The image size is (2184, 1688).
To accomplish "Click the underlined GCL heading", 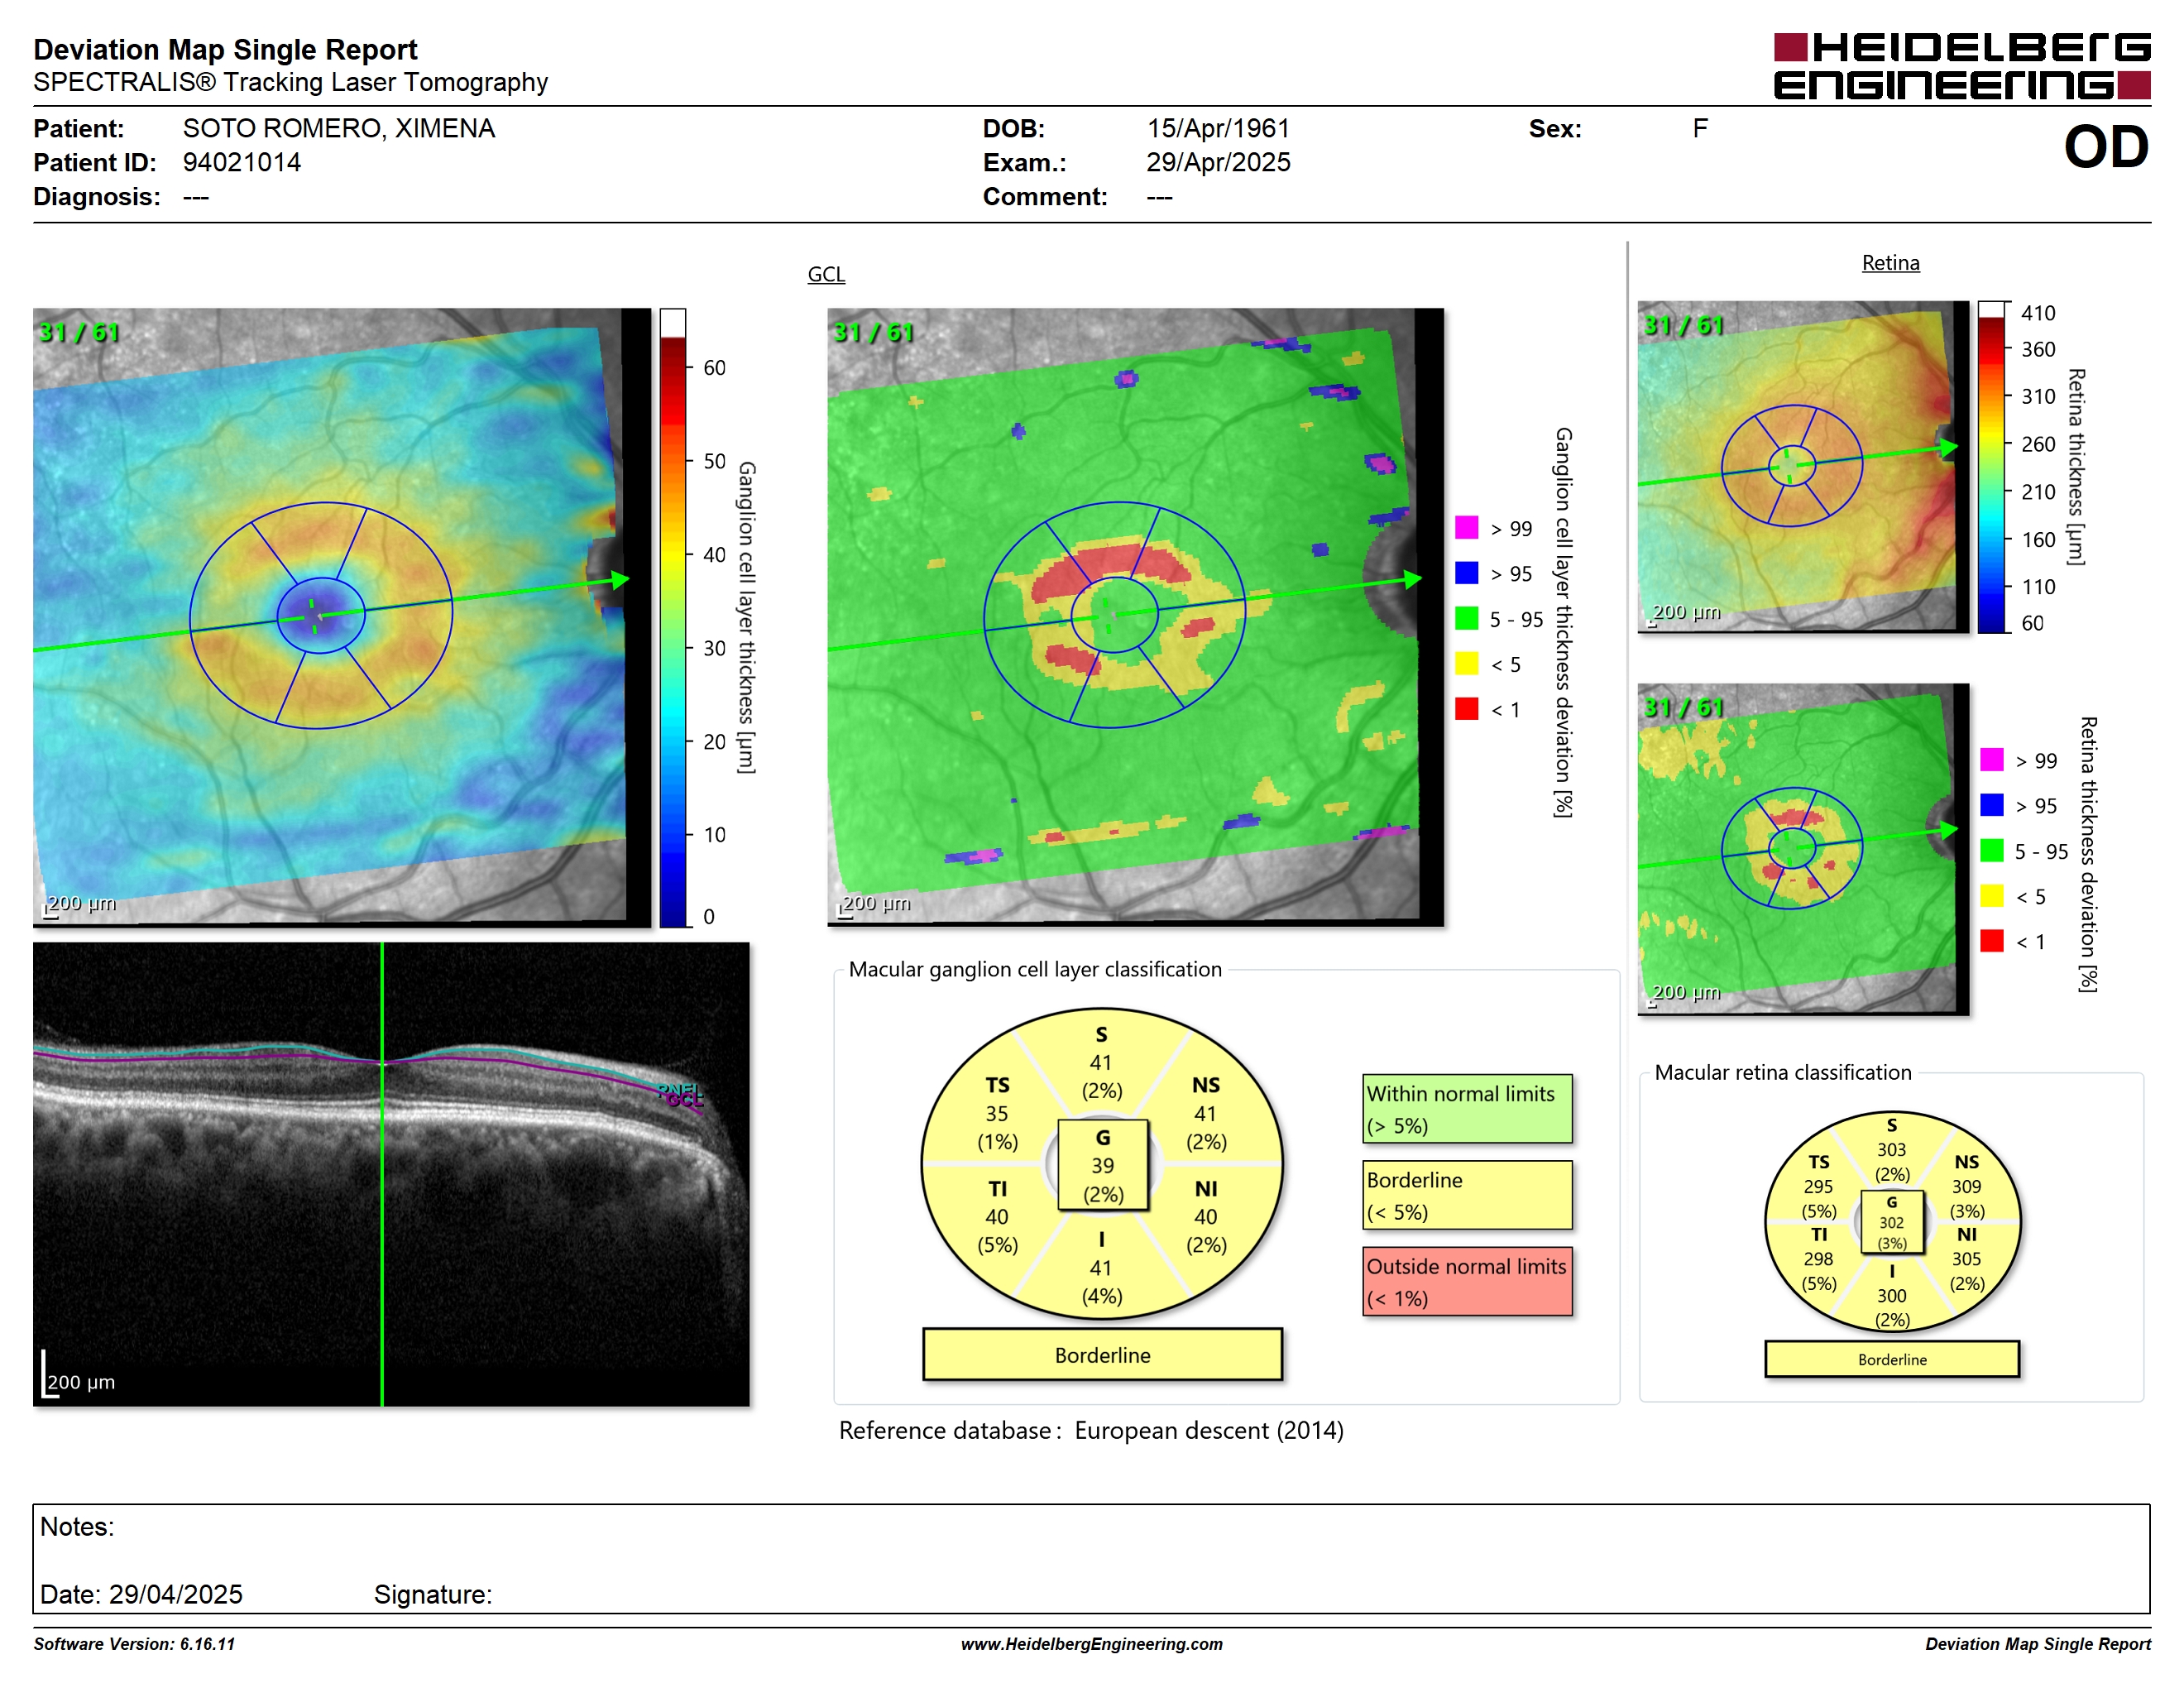I will point(826,274).
